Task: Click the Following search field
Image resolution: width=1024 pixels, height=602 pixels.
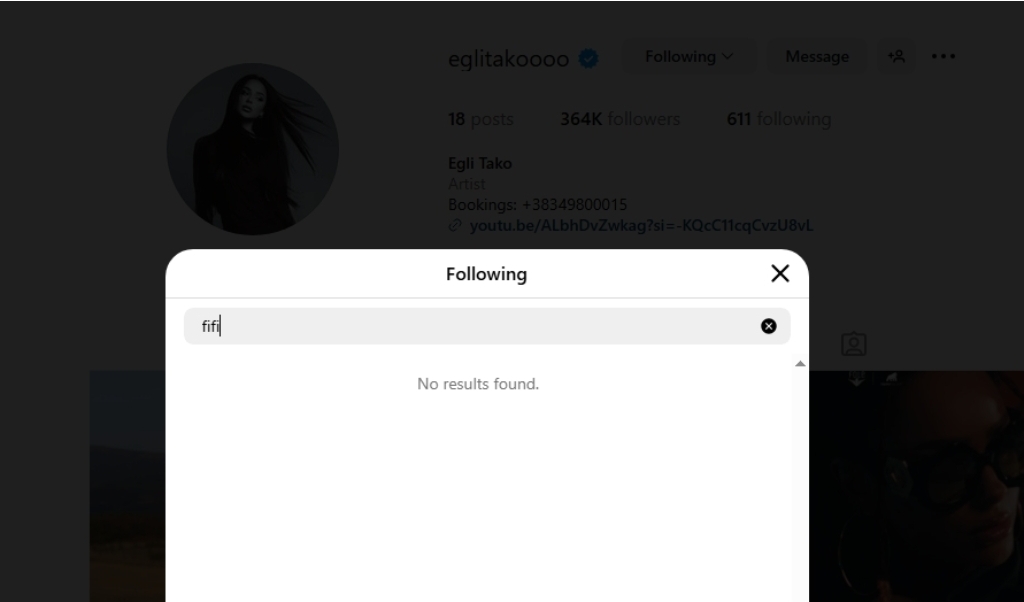Action: tap(470, 326)
